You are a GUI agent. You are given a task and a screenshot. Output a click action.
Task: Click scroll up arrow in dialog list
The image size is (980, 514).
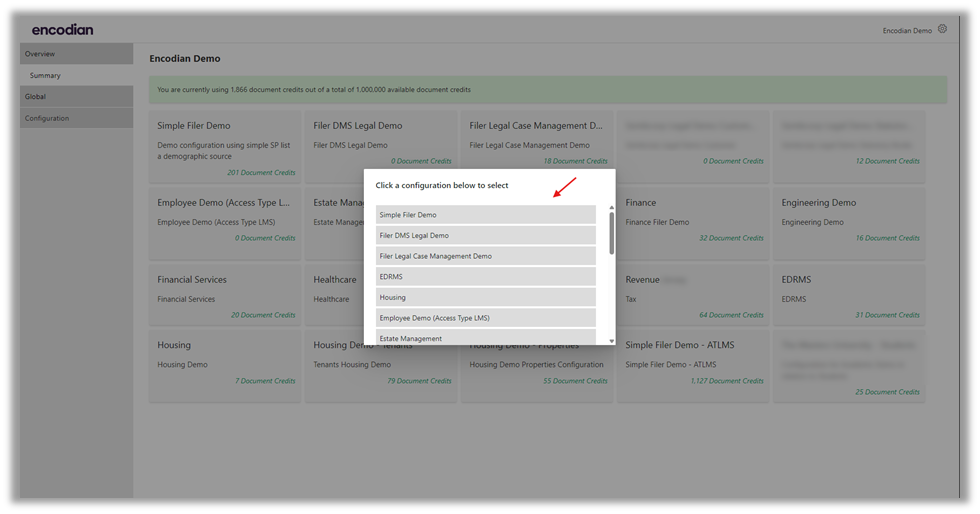click(611, 208)
